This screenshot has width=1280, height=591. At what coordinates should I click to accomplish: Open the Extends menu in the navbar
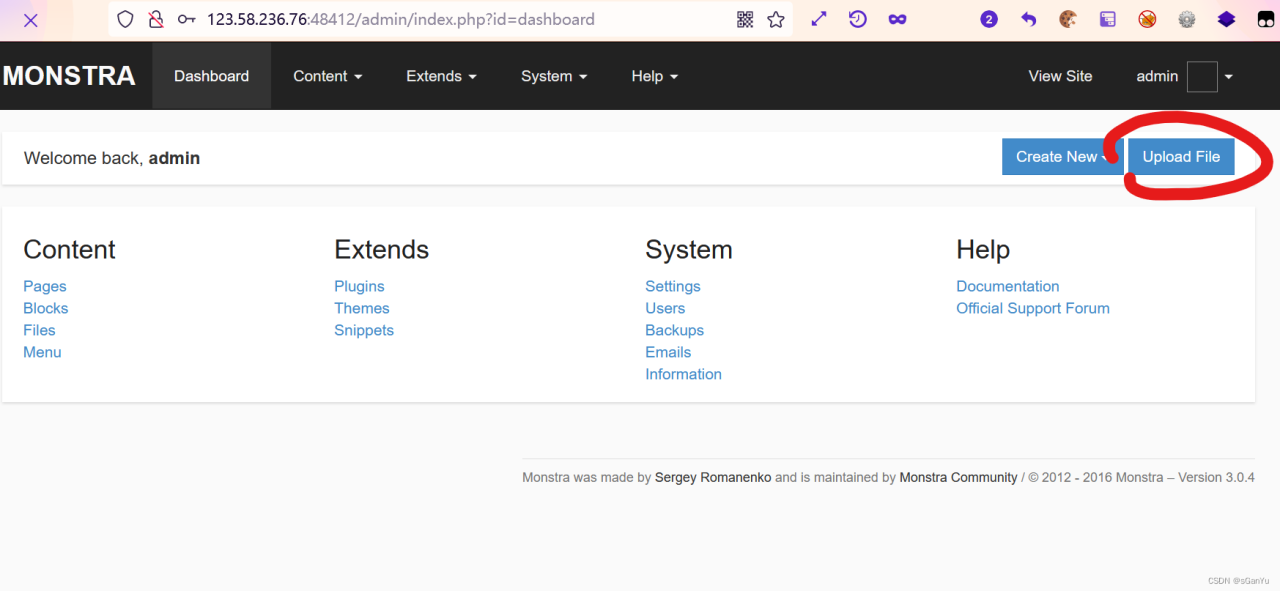(x=441, y=76)
